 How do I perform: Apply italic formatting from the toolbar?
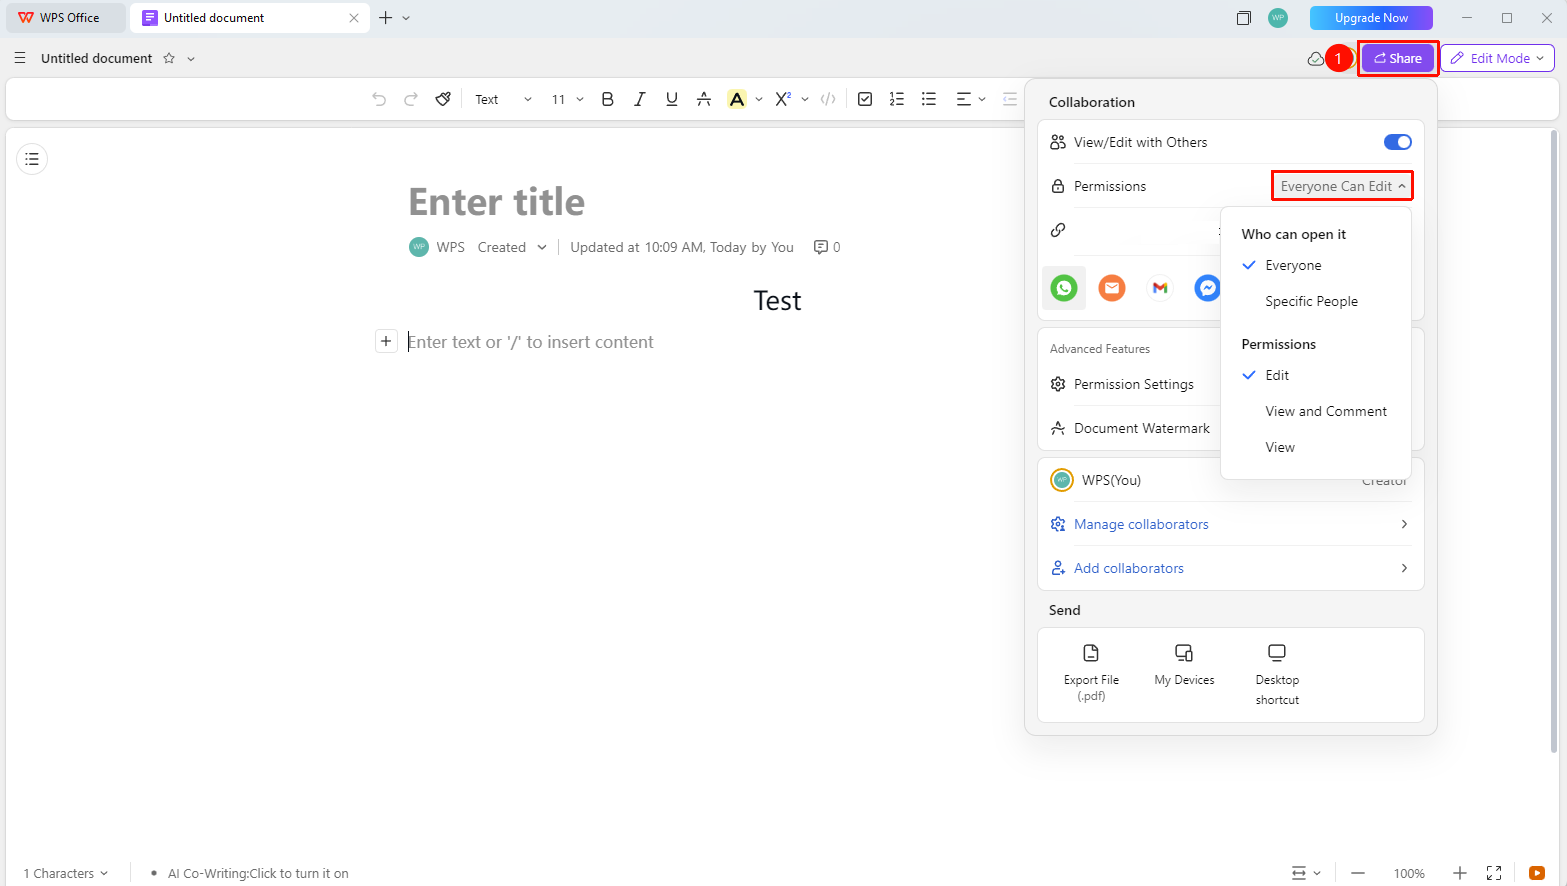click(x=640, y=99)
